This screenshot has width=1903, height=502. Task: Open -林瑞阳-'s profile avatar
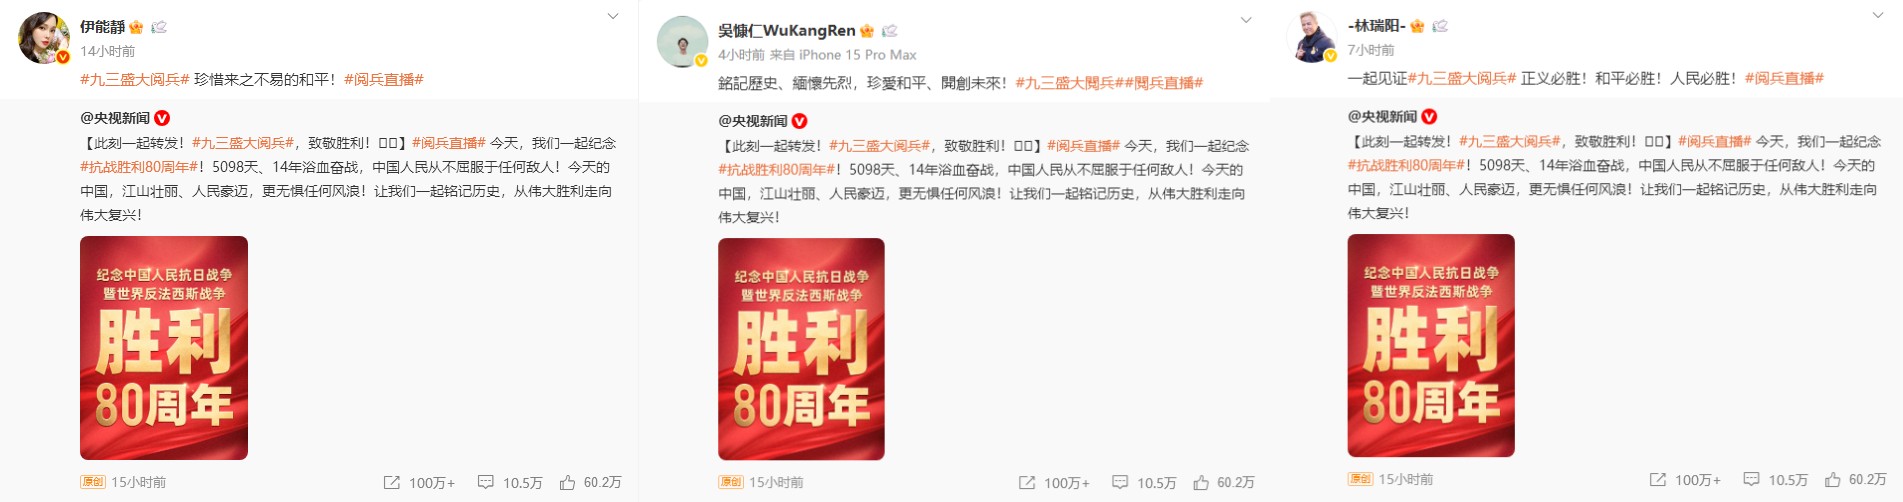(1311, 37)
